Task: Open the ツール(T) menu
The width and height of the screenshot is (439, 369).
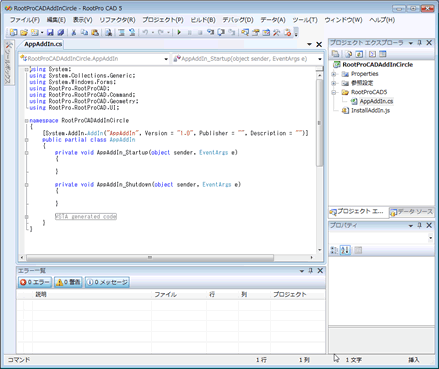Action: click(305, 20)
